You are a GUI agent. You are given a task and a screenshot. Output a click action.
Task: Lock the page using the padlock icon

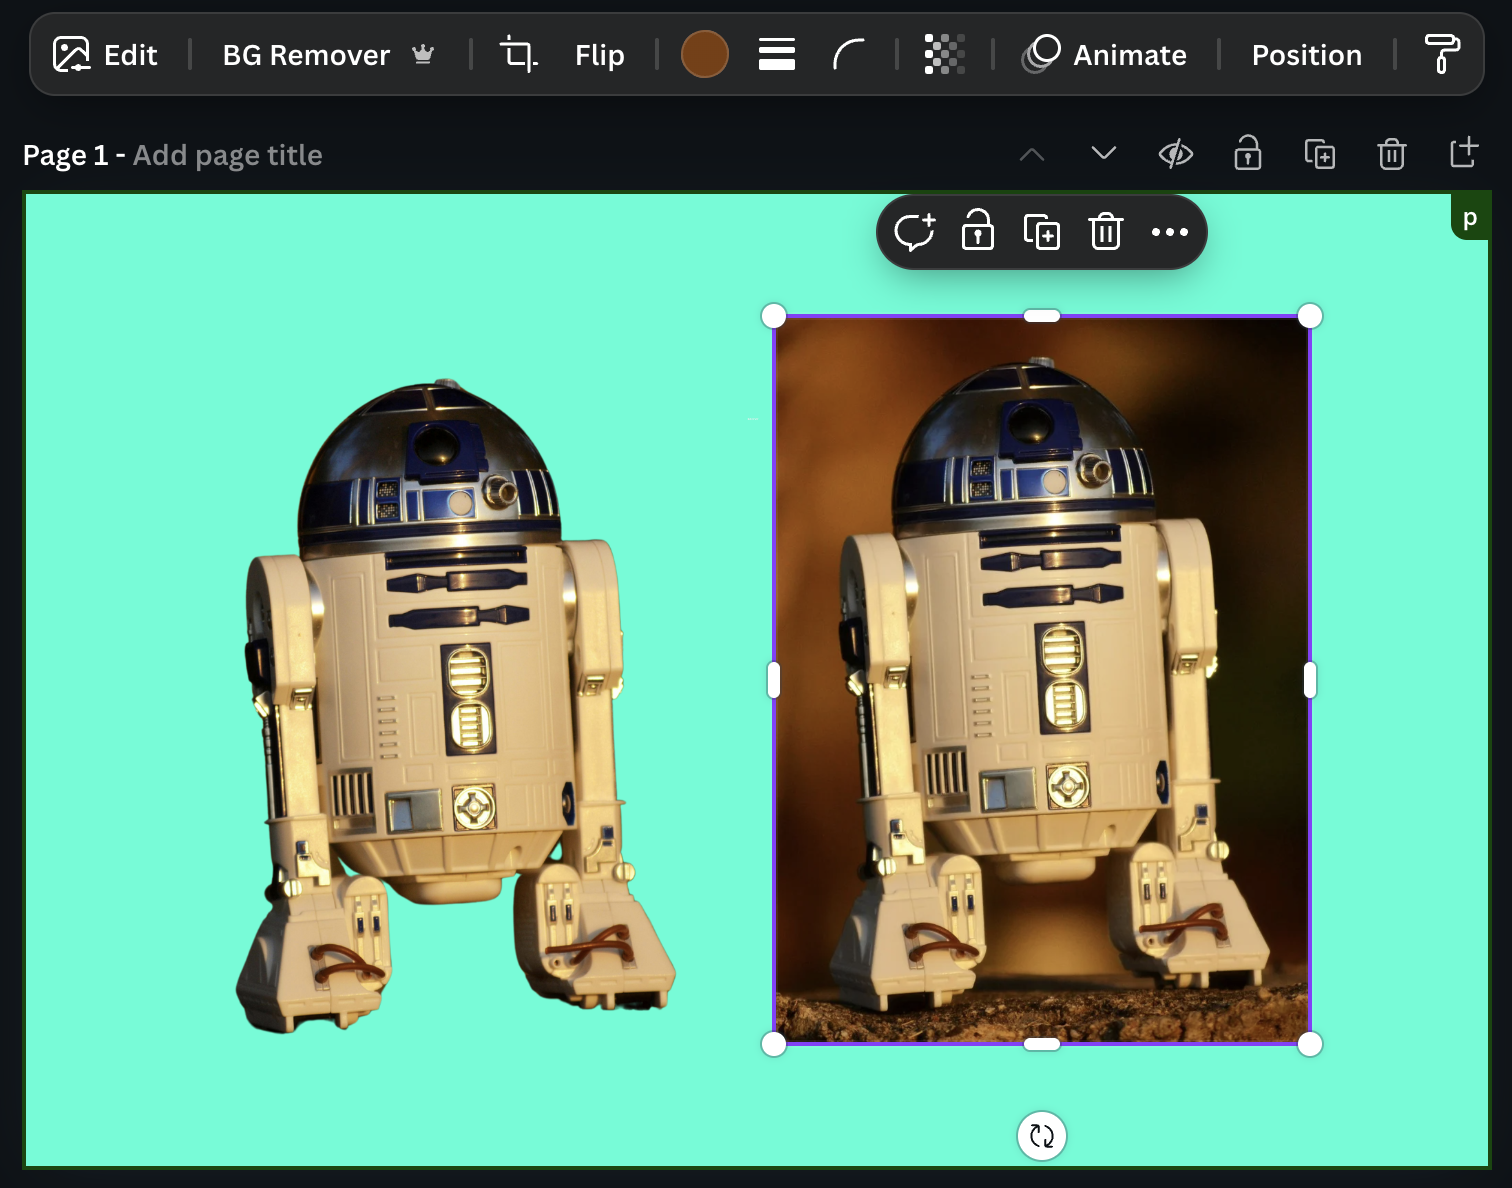click(1248, 153)
